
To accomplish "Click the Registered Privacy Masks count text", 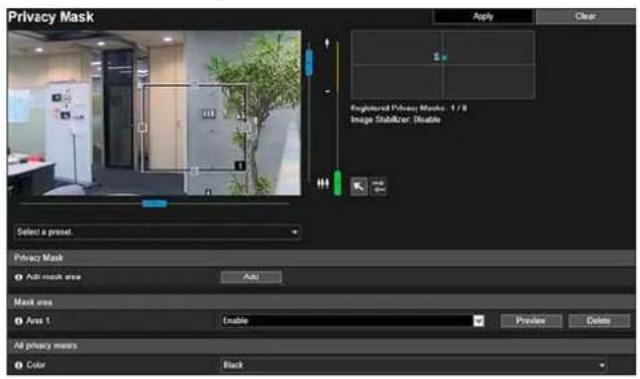I will [x=409, y=108].
